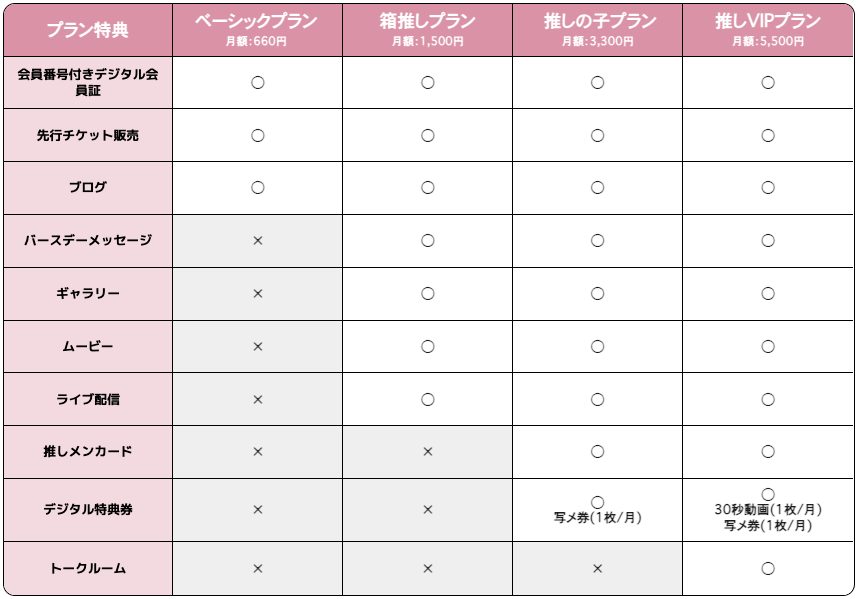Screen dimensions: 858x599
Task: Click the circle for ギャラリー under 箱推しプラン
Action: click(427, 294)
